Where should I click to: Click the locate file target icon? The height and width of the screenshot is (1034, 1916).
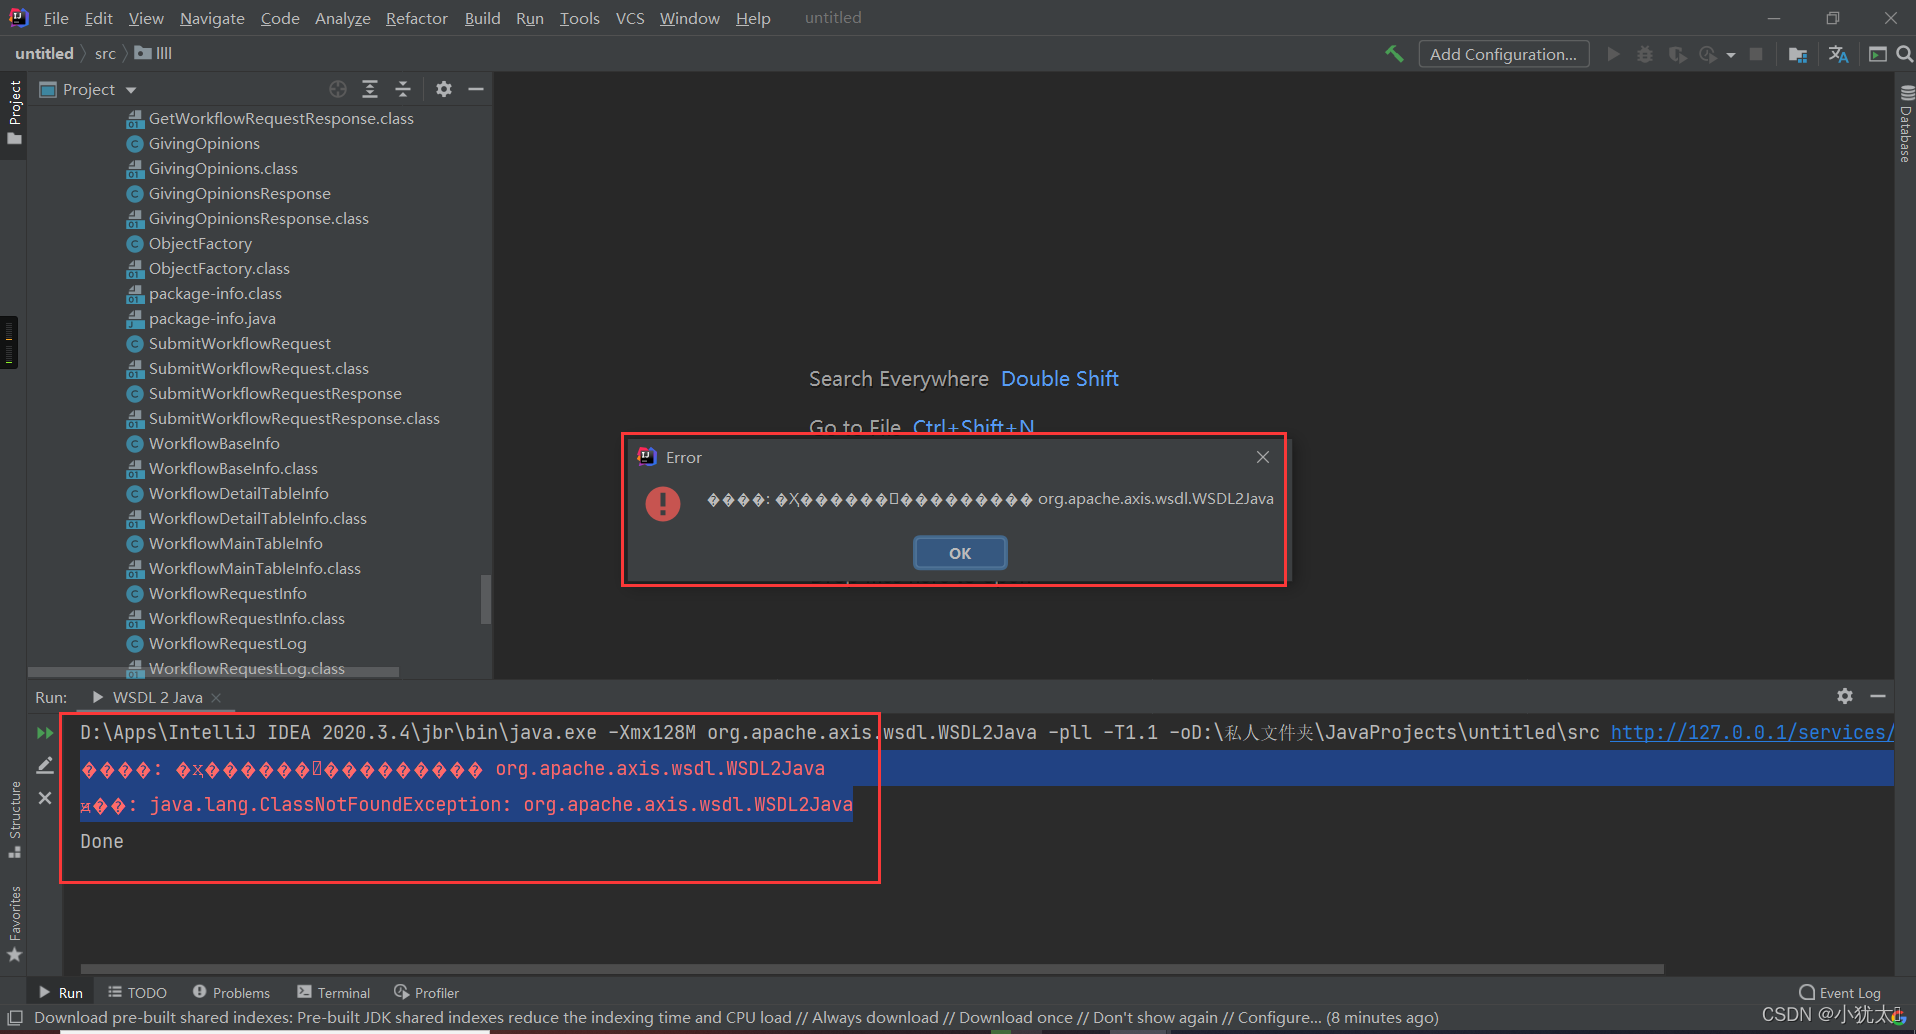click(x=338, y=89)
